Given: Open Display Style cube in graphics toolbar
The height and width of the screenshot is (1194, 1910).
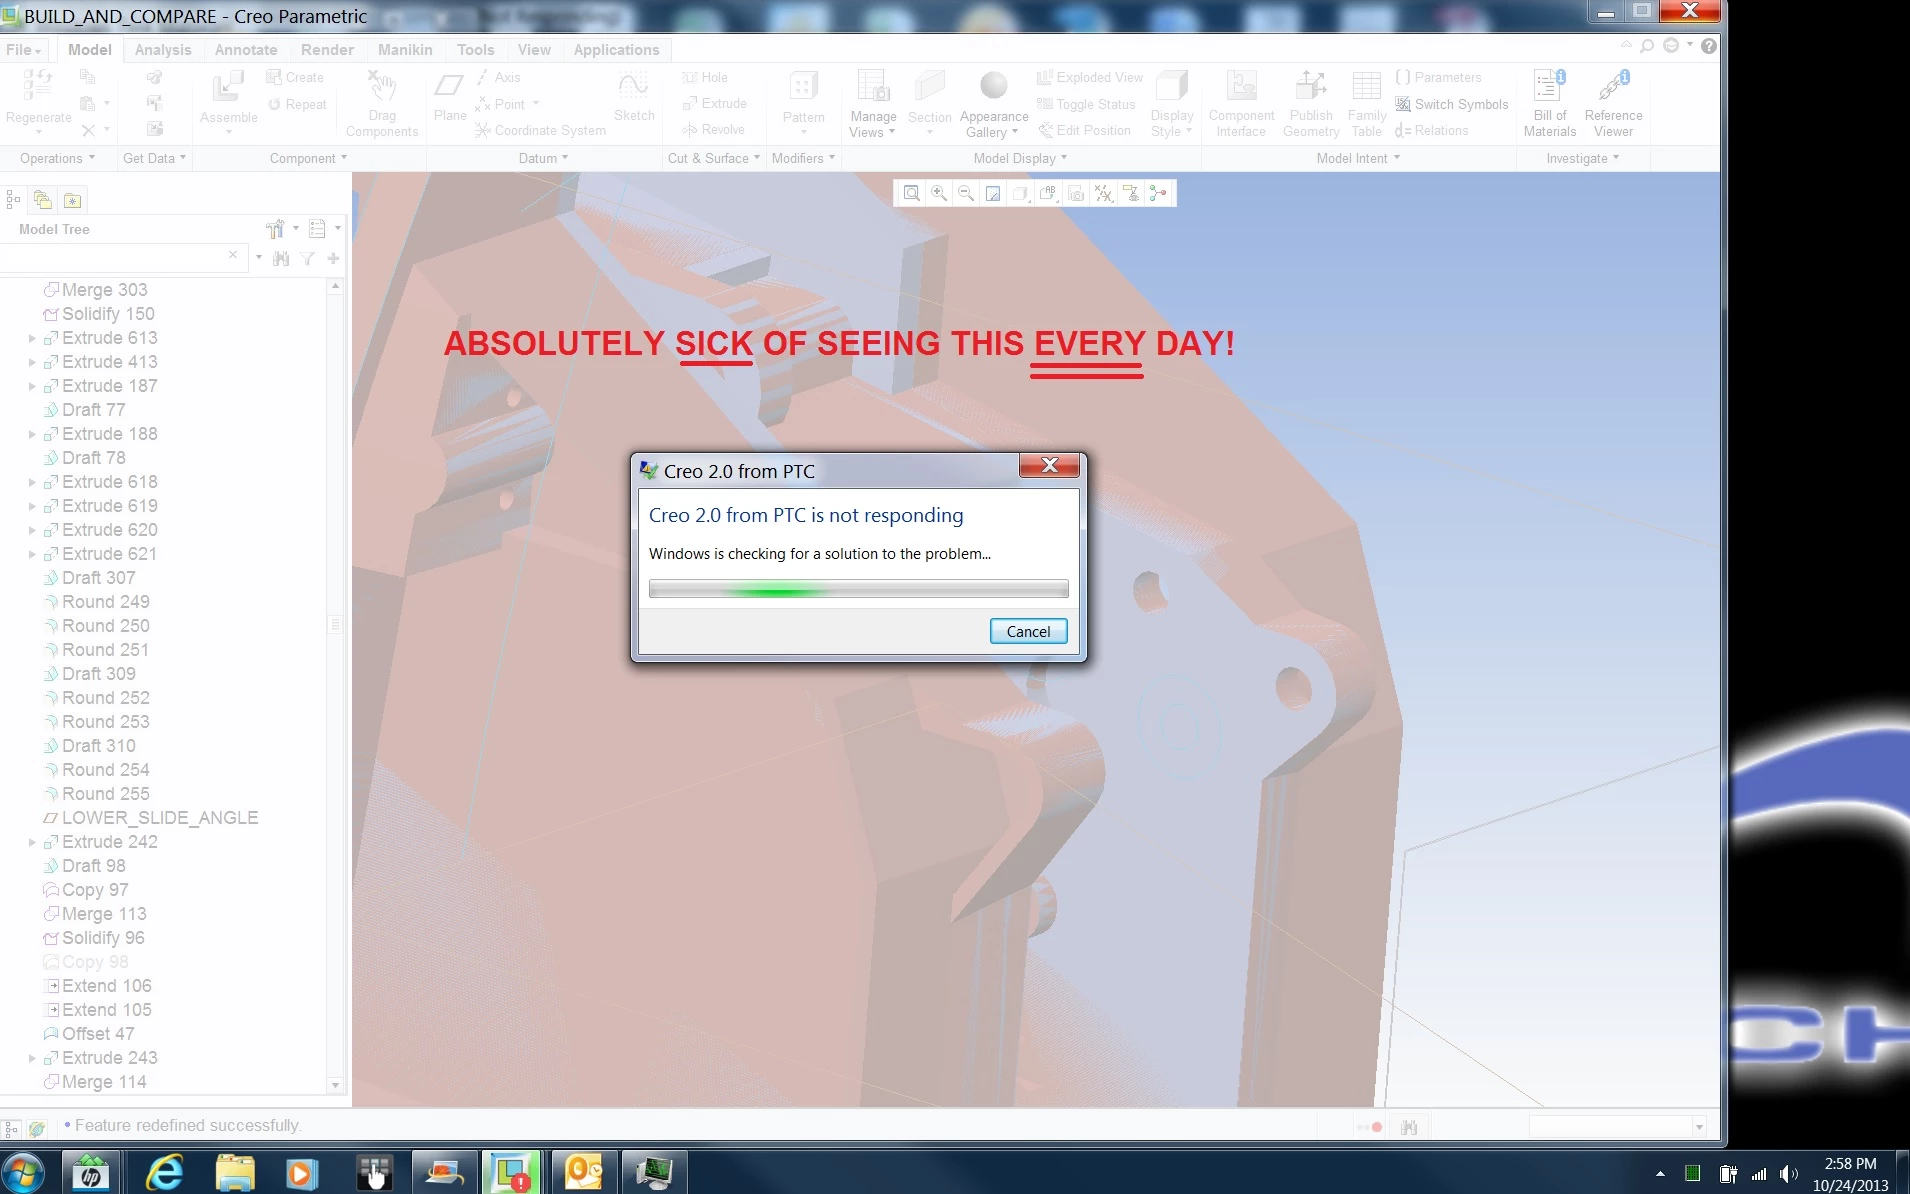Looking at the screenshot, I should click(x=1020, y=193).
